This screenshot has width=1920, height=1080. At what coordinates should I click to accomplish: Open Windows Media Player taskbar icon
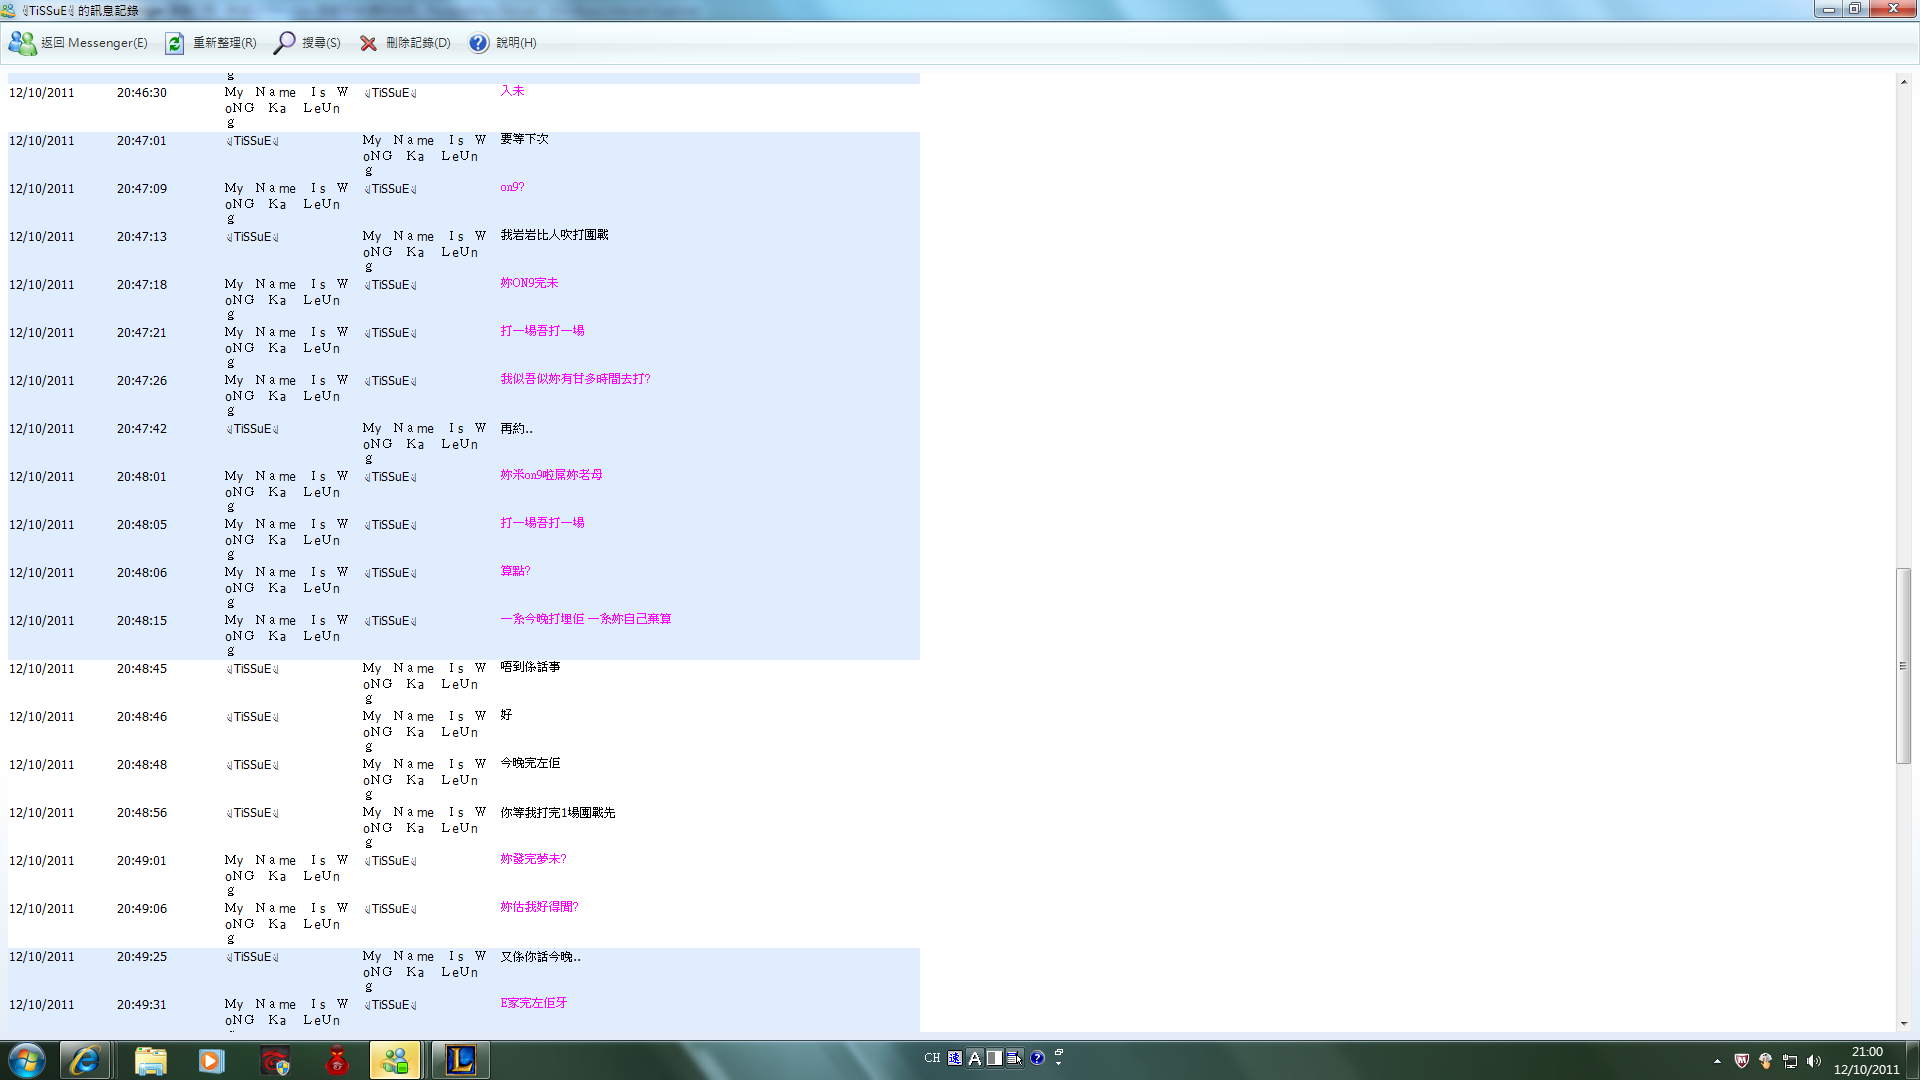pyautogui.click(x=211, y=1060)
